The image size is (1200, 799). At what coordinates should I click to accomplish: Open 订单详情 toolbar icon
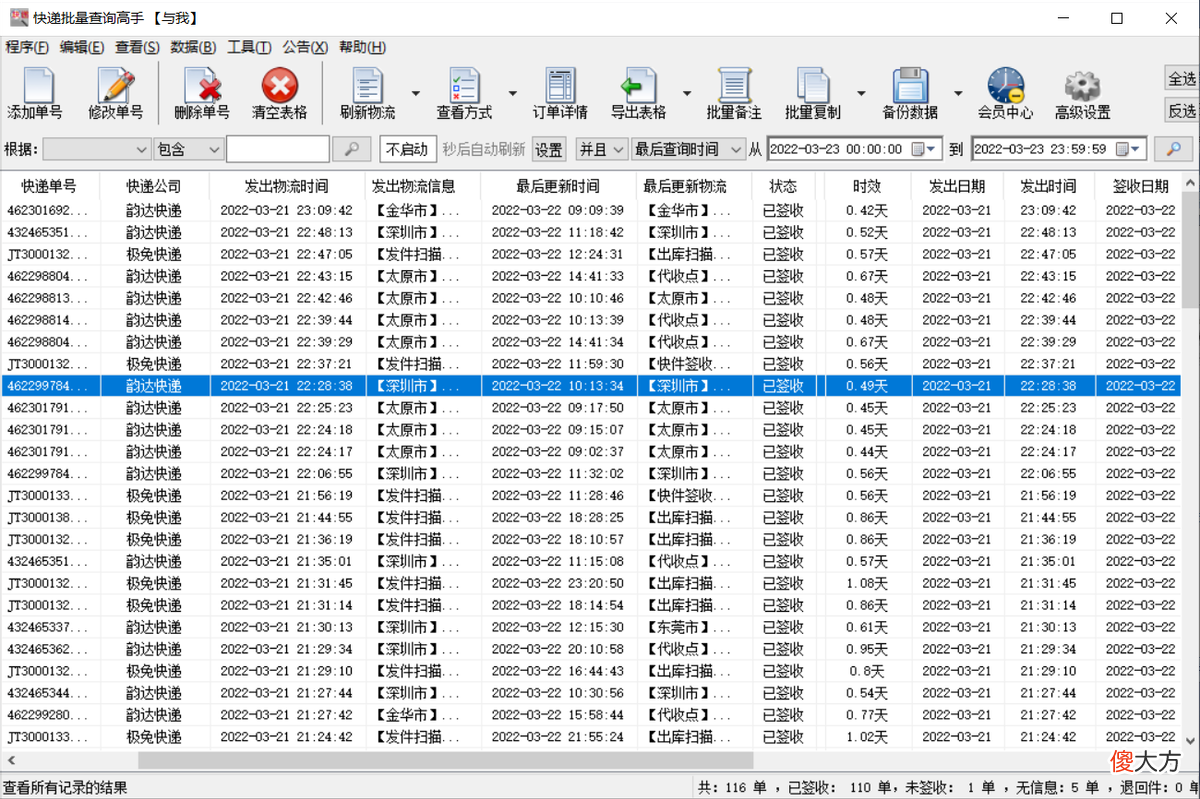click(560, 86)
